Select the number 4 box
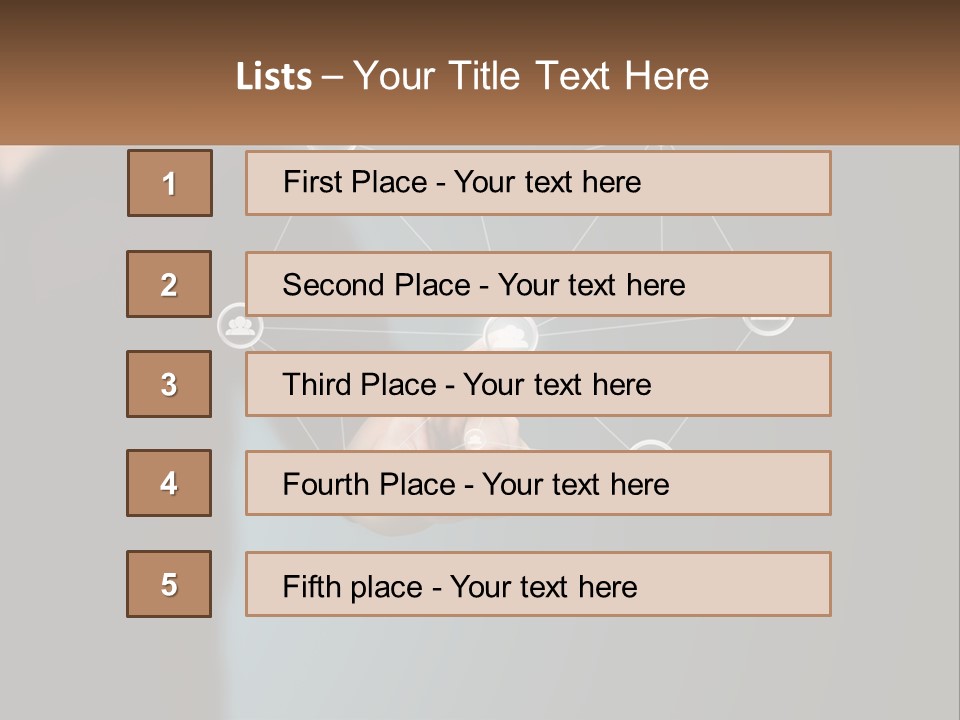 click(x=169, y=483)
